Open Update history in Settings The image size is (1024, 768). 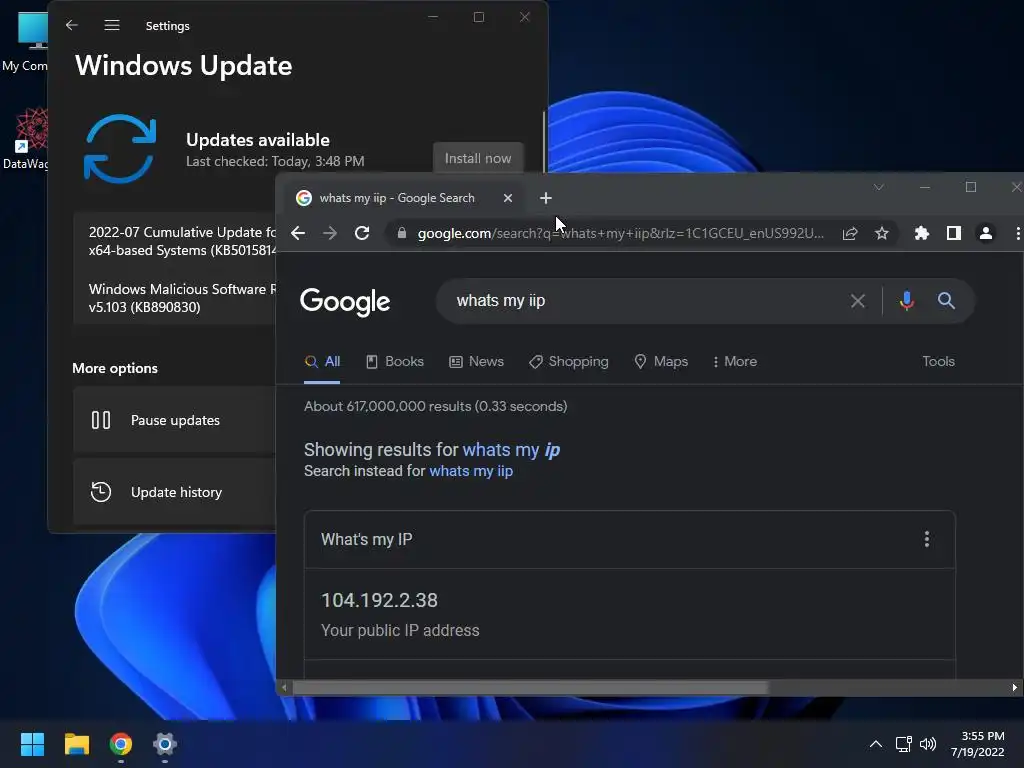(x=175, y=492)
